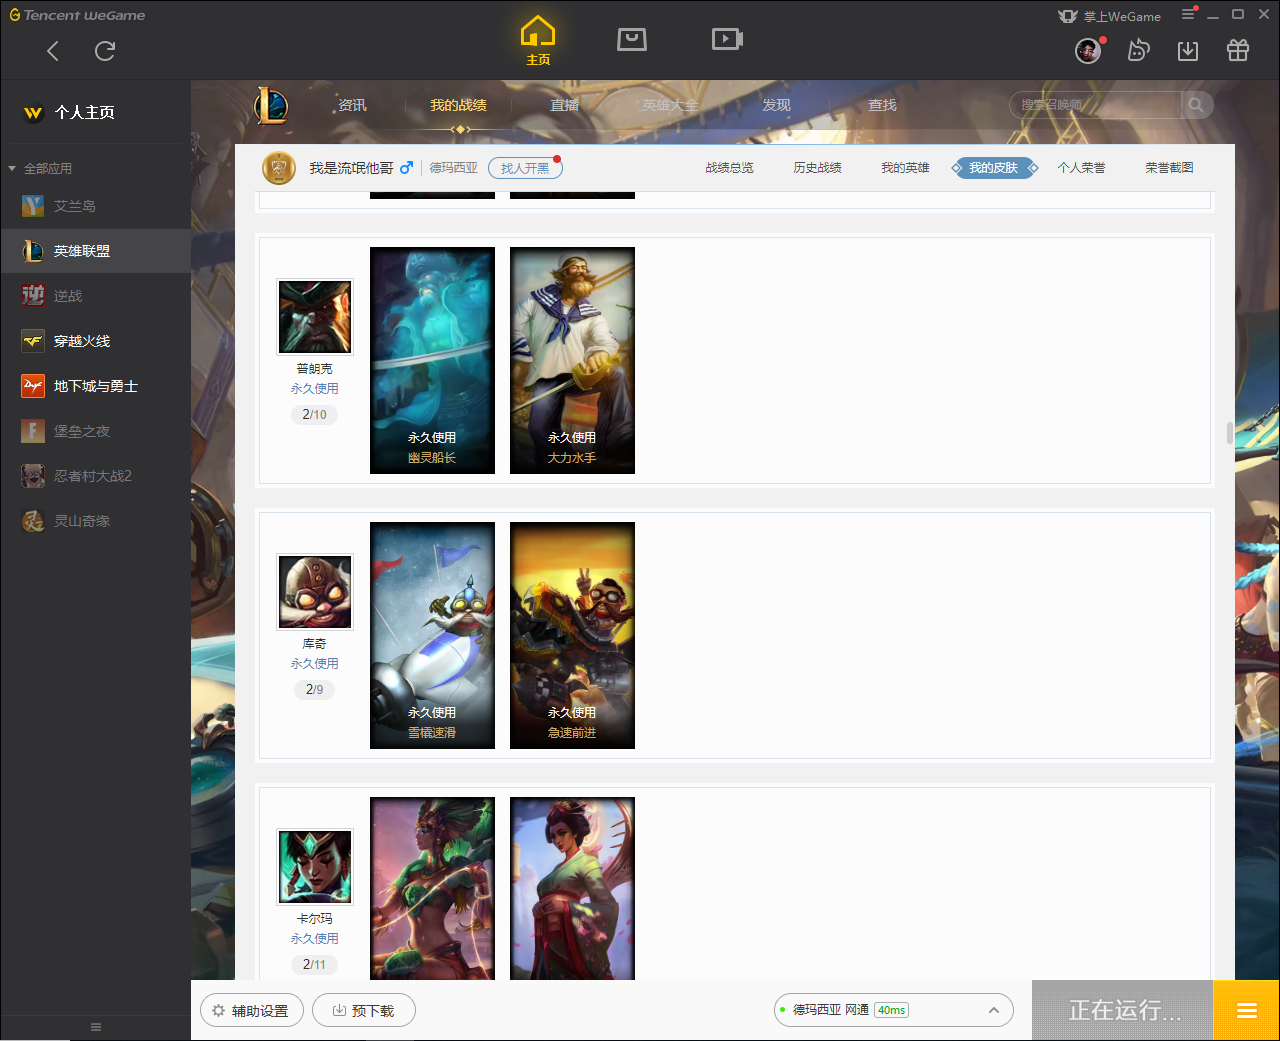Image resolution: width=1280 pixels, height=1041 pixels.
Task: Switch to the 资讯 tab
Action: point(352,105)
